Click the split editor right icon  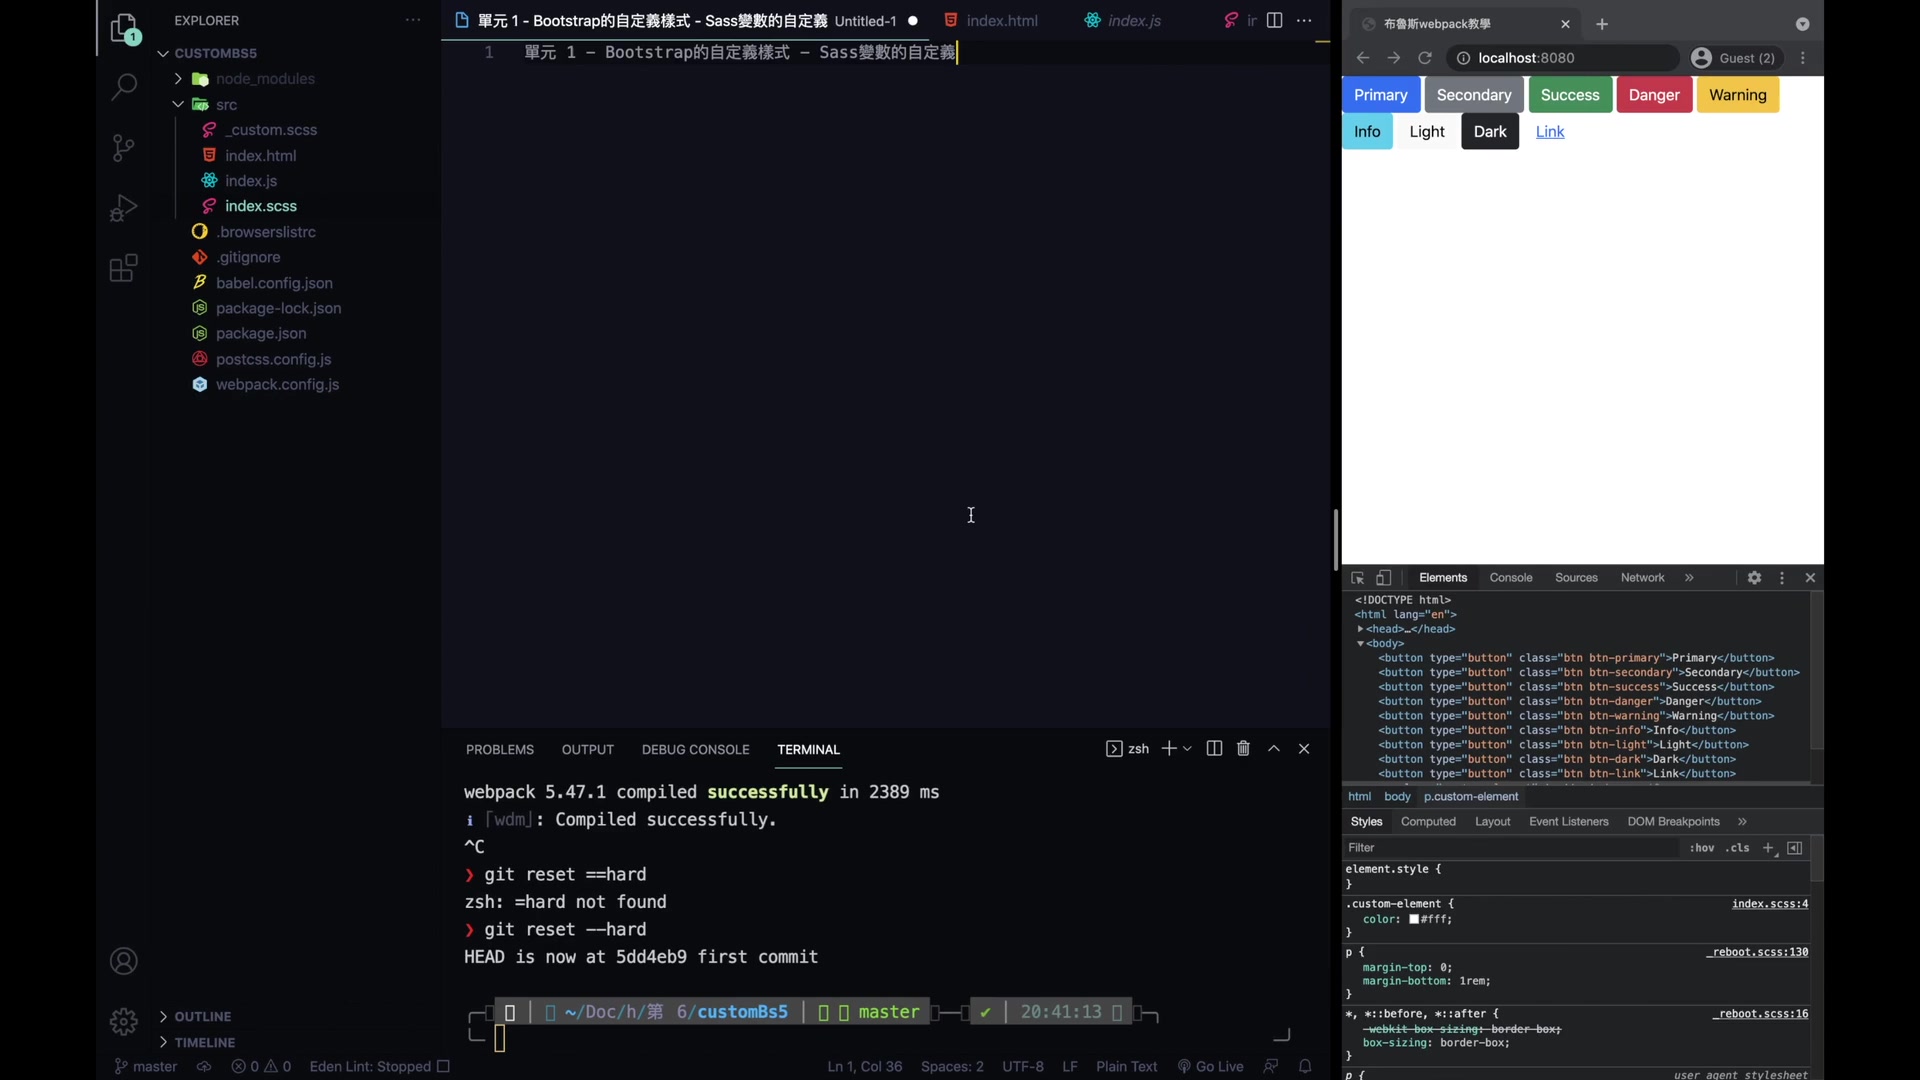(x=1274, y=20)
